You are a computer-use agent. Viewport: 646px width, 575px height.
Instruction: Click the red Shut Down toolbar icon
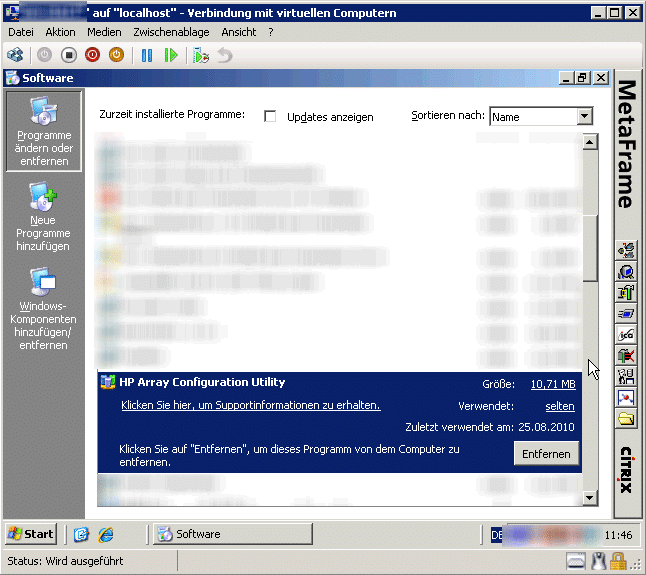pos(92,55)
